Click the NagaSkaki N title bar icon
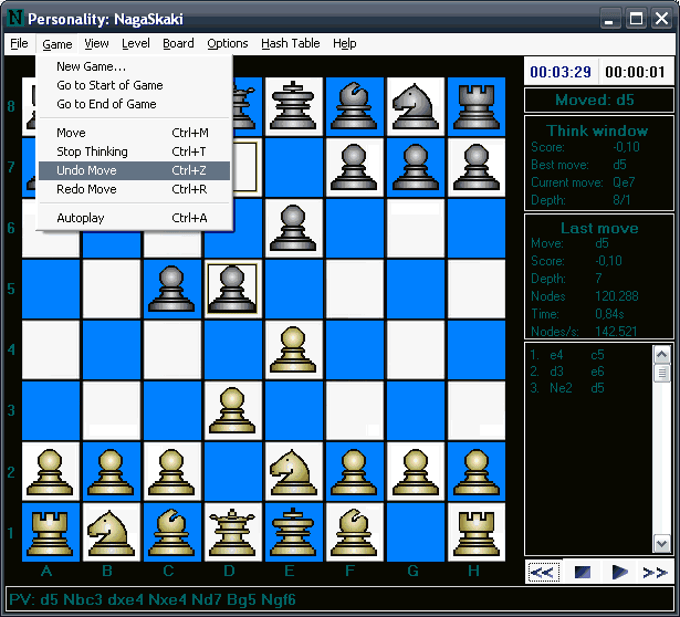The image size is (680, 617). (15, 18)
